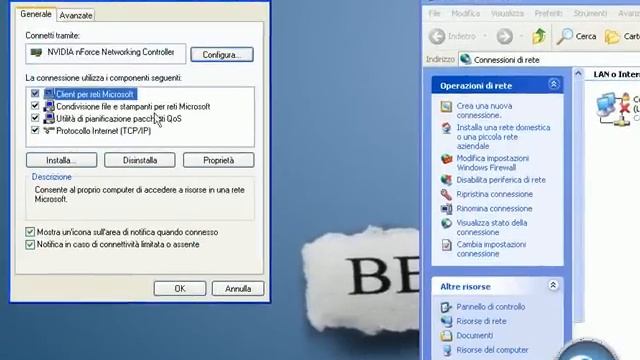Select Utilità di pianificazione QoS component icon
The width and height of the screenshot is (640, 360).
click(49, 118)
